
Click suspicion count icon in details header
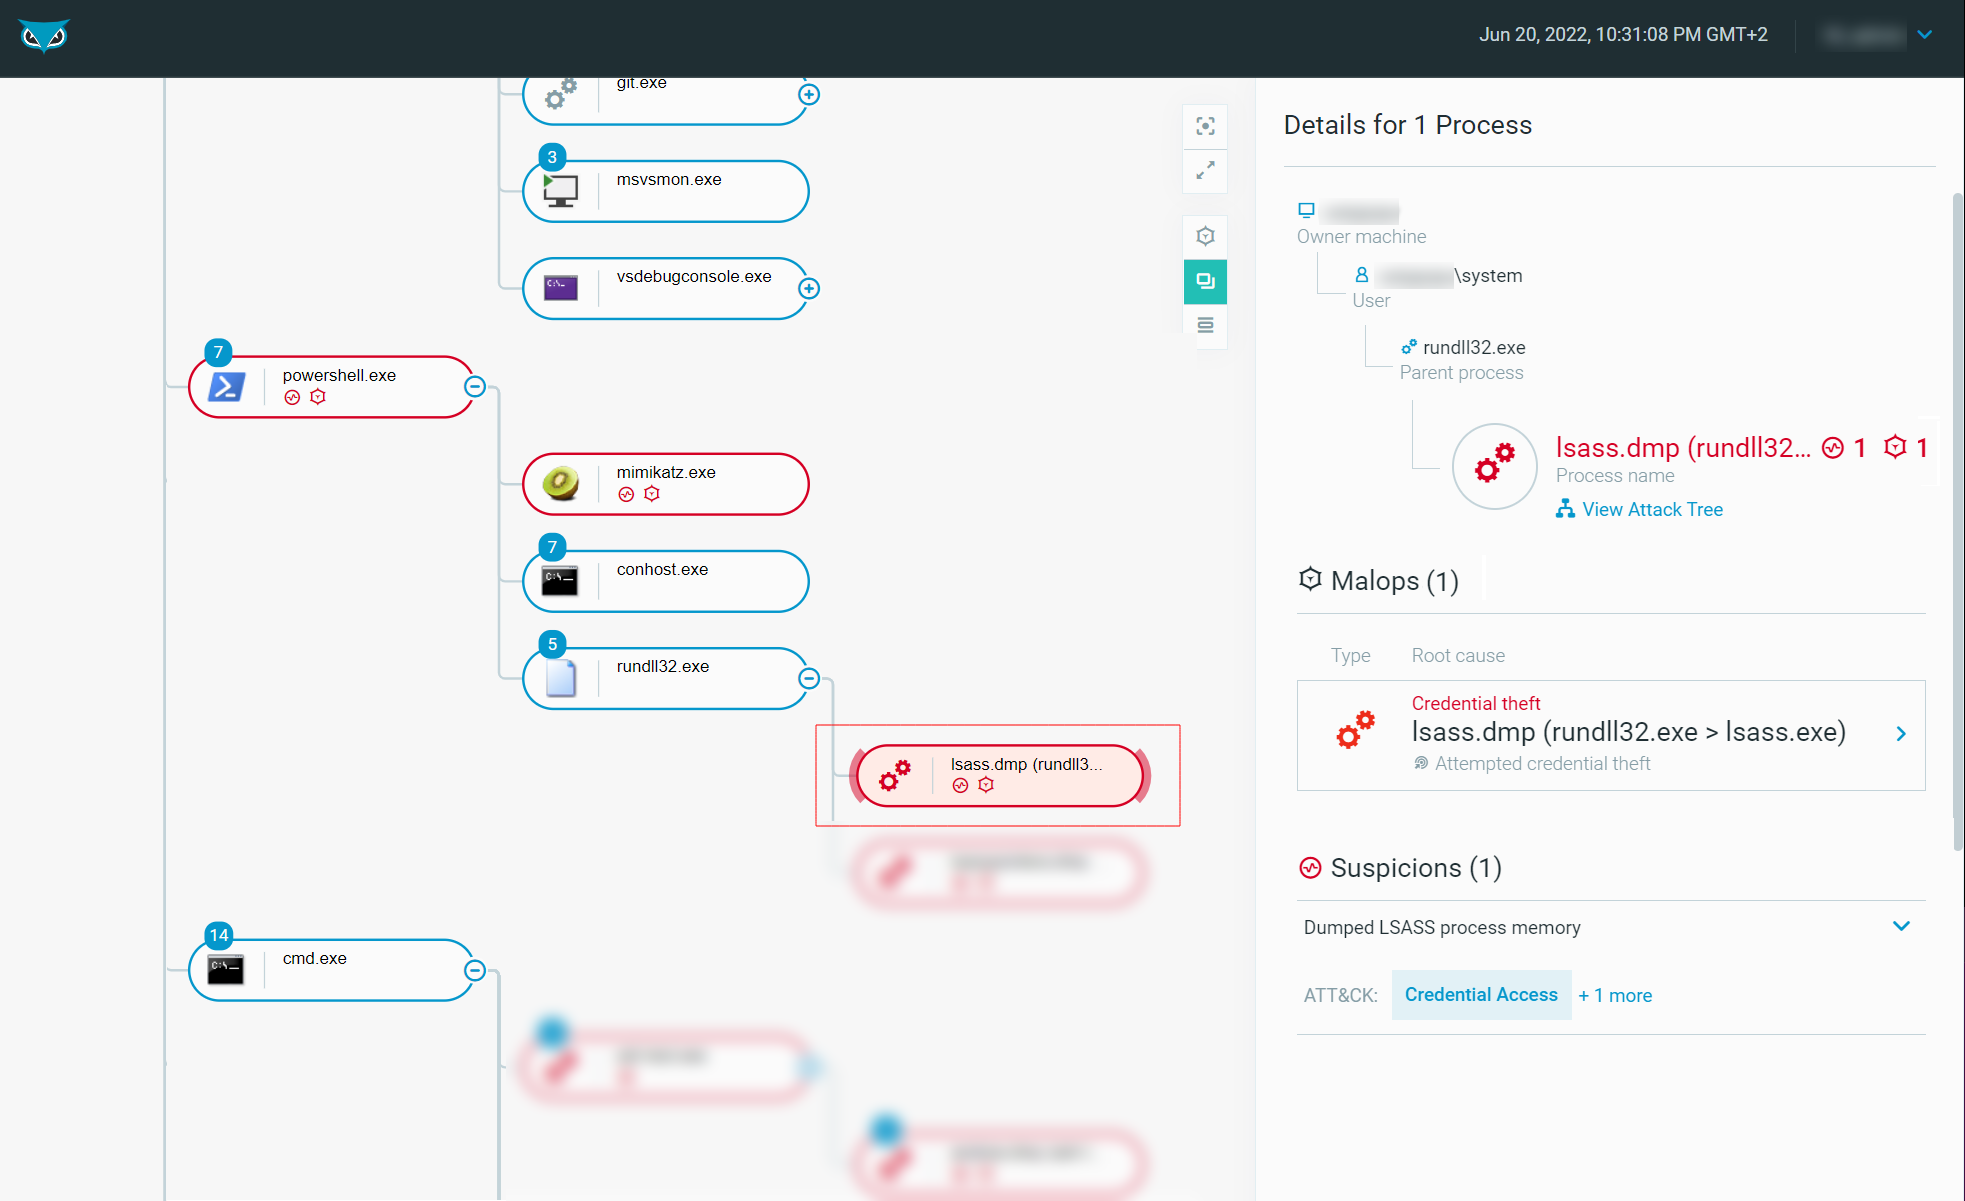(x=1832, y=448)
